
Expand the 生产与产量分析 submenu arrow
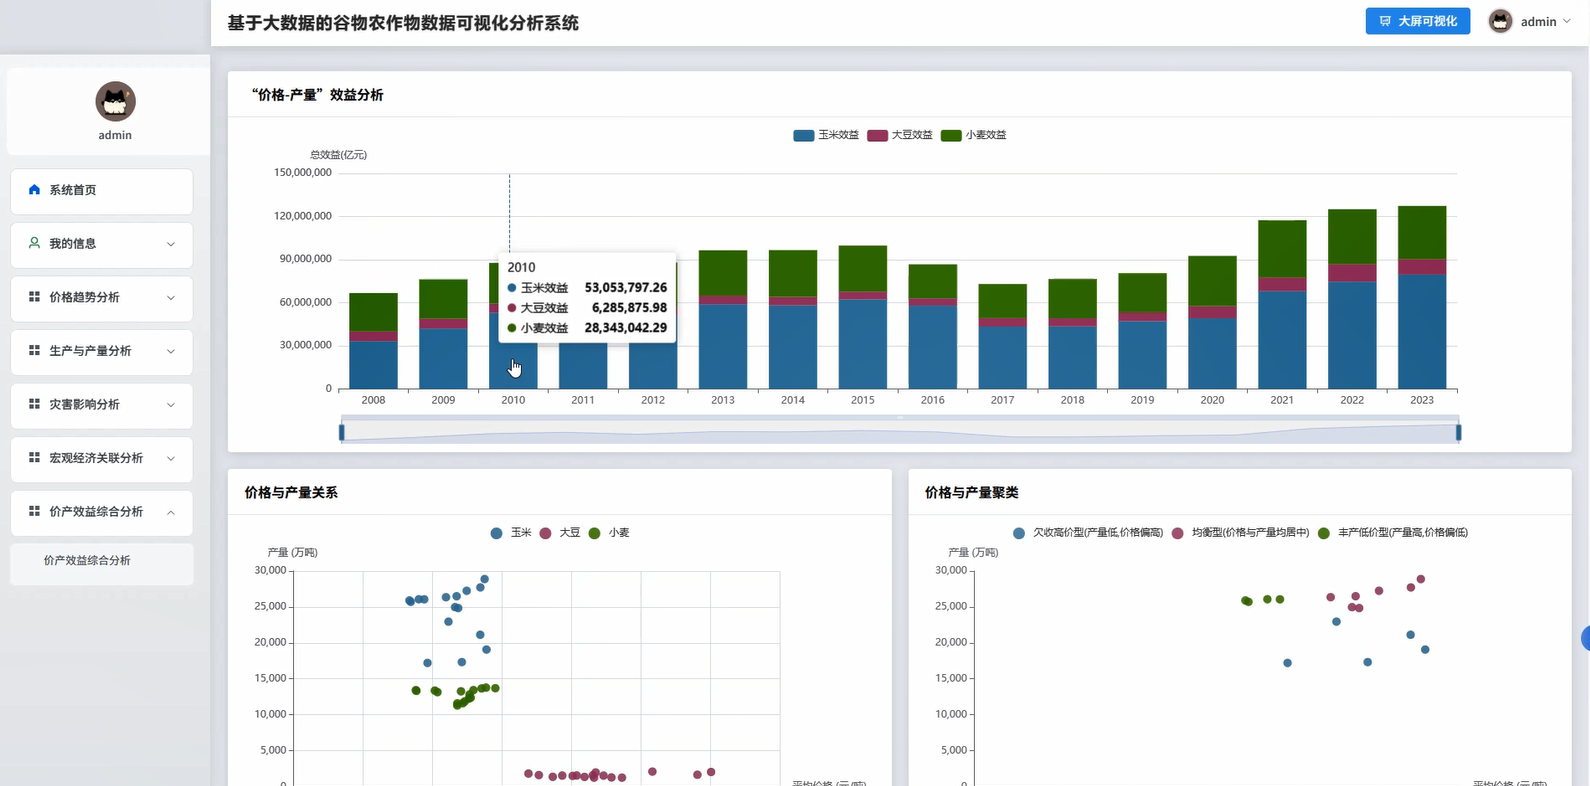click(x=171, y=351)
